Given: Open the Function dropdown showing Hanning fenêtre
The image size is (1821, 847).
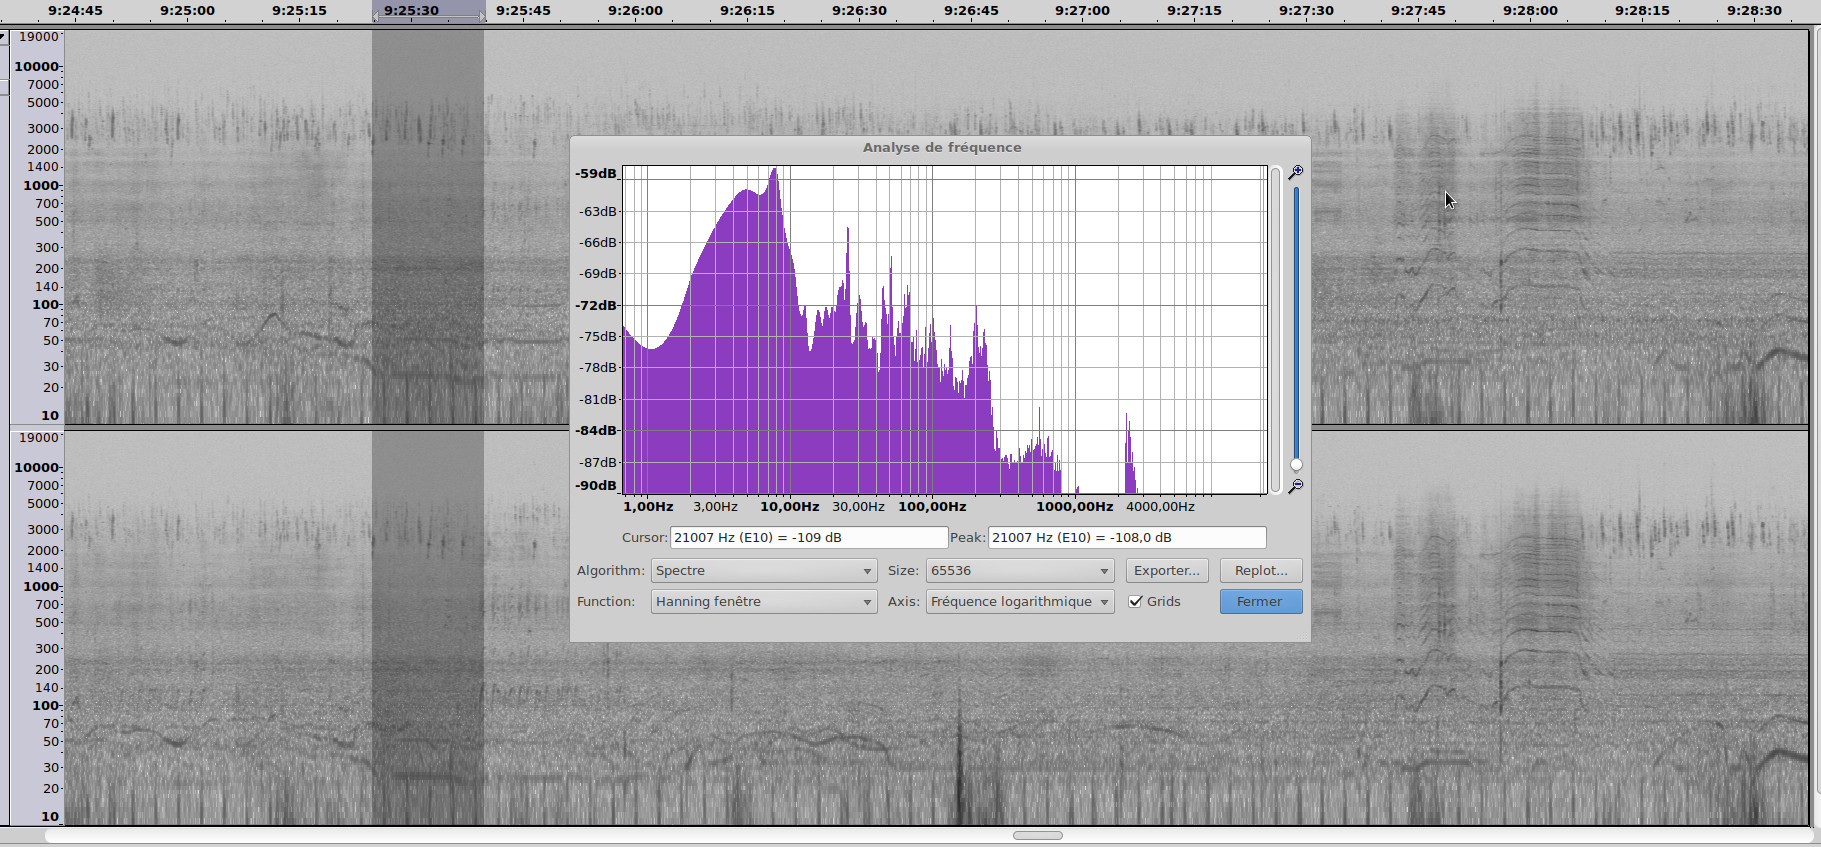Looking at the screenshot, I should [763, 602].
